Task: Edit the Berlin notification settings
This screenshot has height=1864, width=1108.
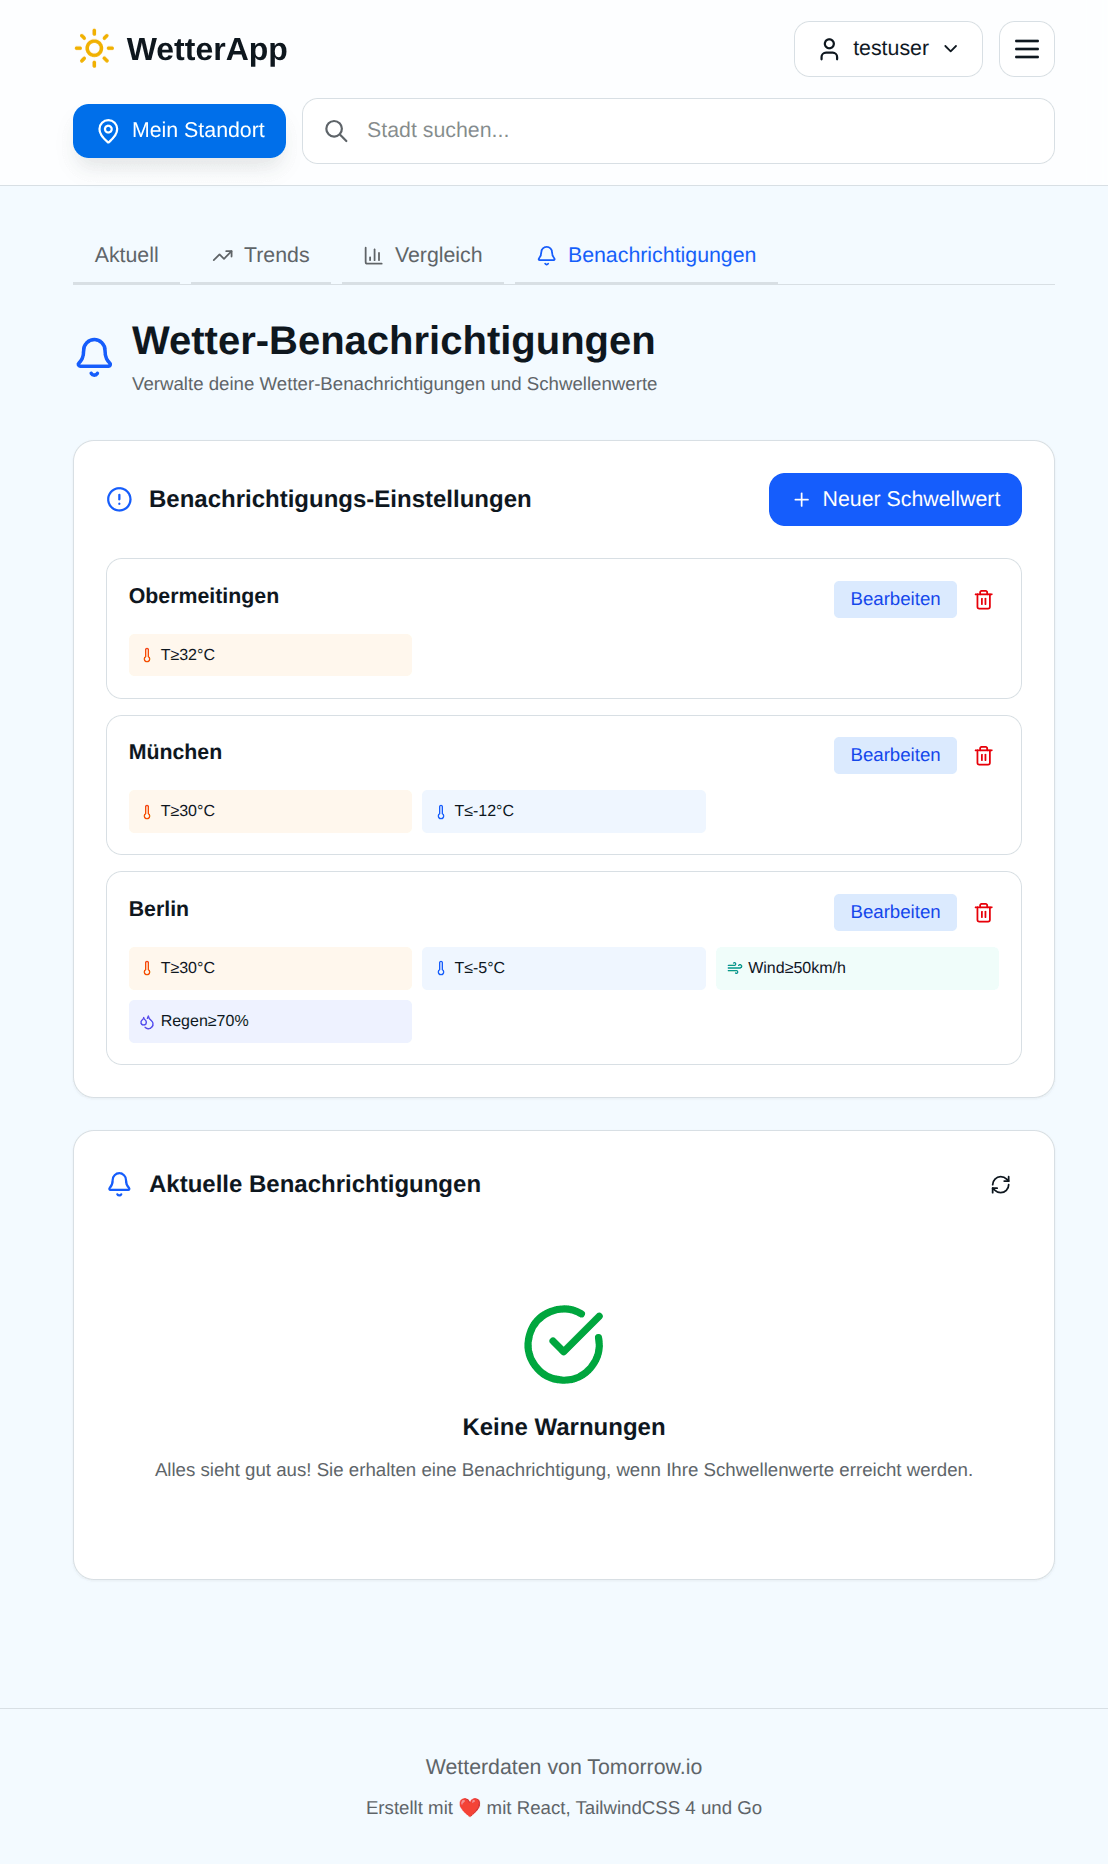Action: (x=895, y=913)
